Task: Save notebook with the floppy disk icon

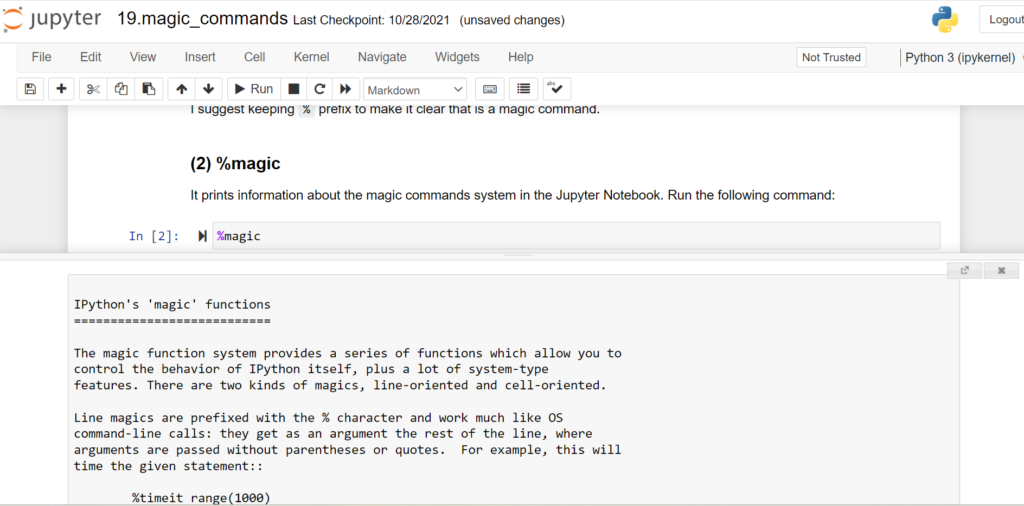Action: [x=30, y=89]
